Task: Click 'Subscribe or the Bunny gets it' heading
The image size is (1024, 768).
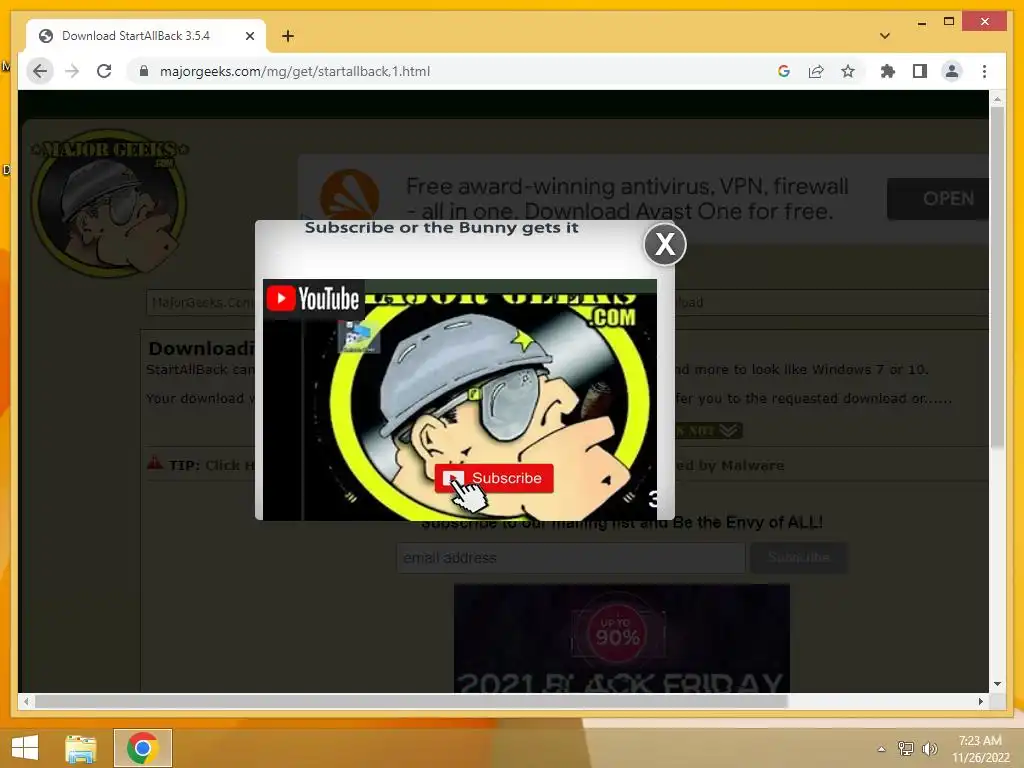Action: (x=441, y=228)
